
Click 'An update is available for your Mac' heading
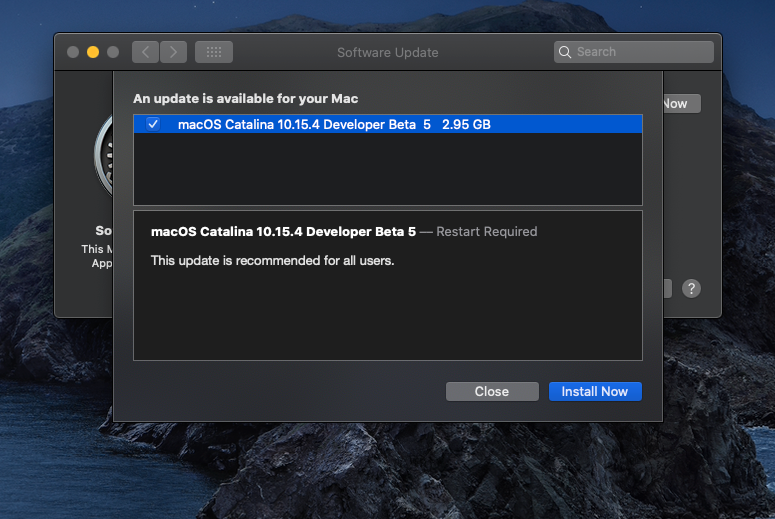[246, 99]
